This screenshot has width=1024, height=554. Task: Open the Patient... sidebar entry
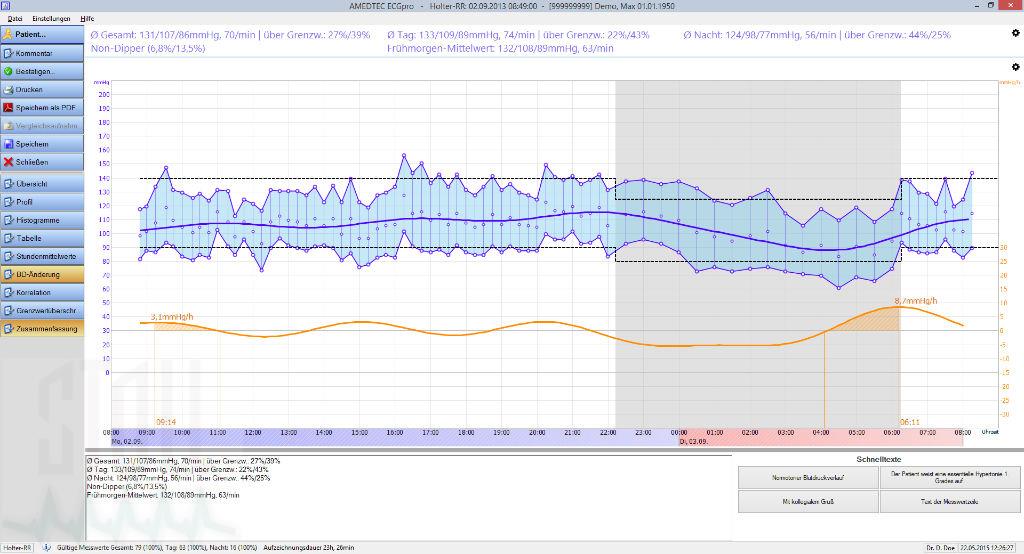point(40,34)
